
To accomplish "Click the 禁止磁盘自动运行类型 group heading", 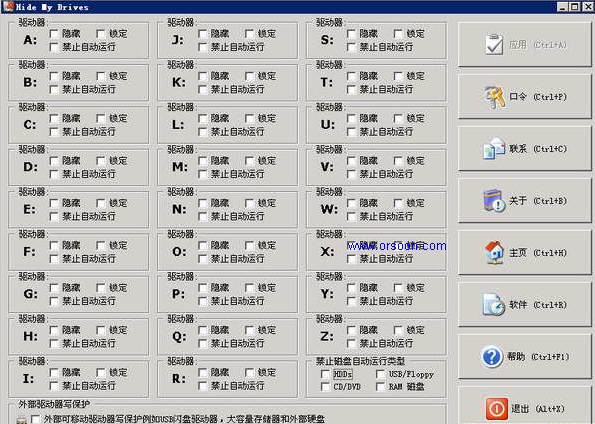I will [x=360, y=361].
